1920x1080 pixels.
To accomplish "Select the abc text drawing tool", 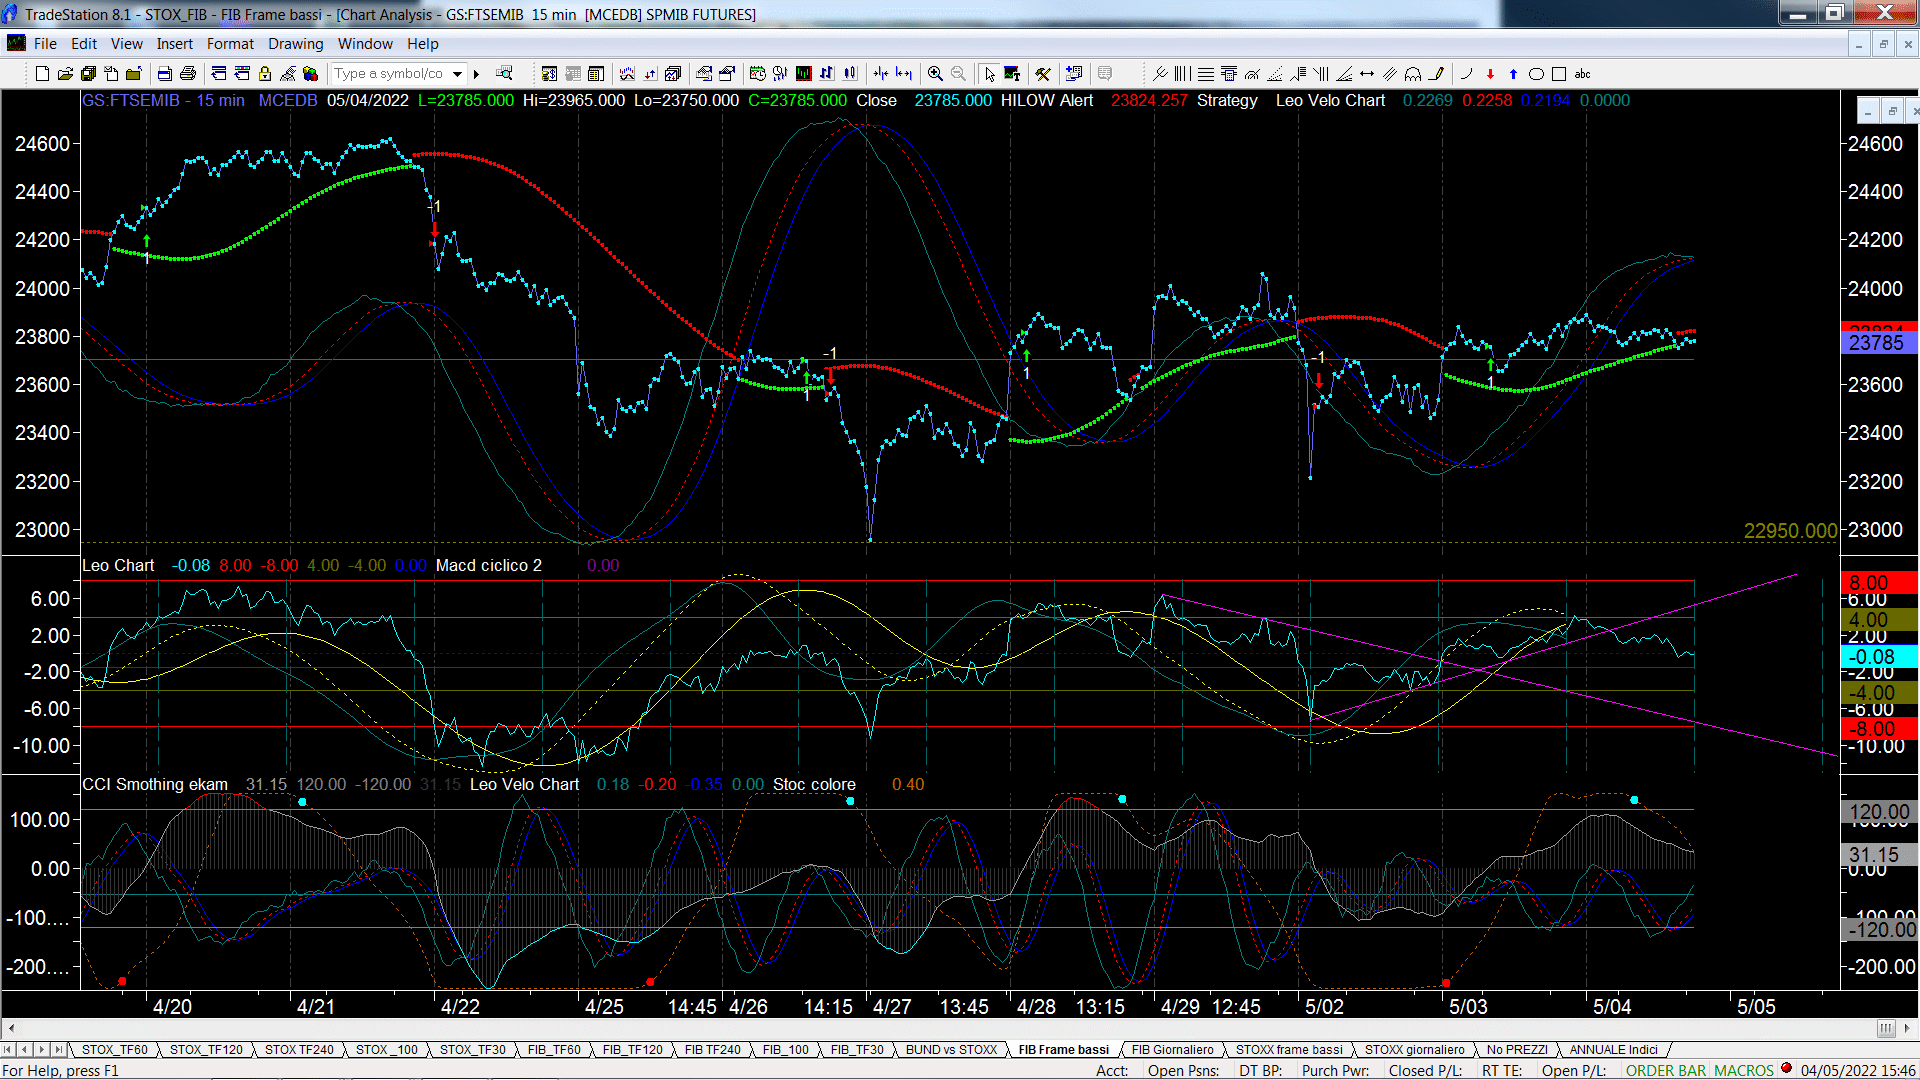I will (1583, 74).
